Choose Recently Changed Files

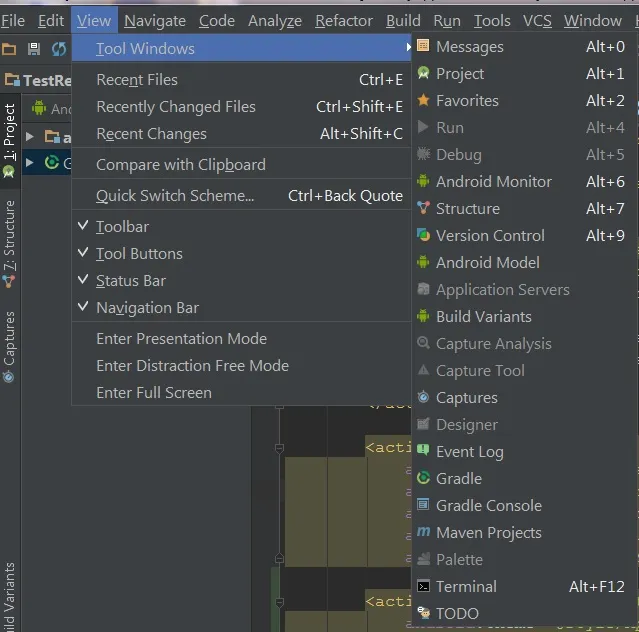[x=241, y=106]
